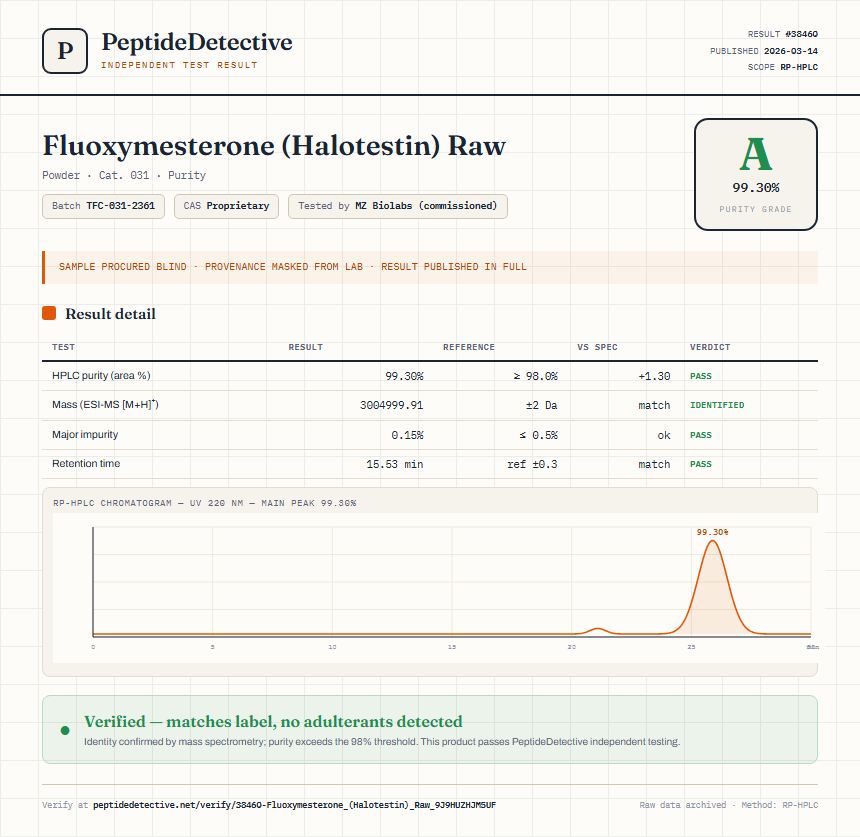This screenshot has width=860, height=837.
Task: Click the 25 tick label on chromatogram axis
Action: click(691, 647)
